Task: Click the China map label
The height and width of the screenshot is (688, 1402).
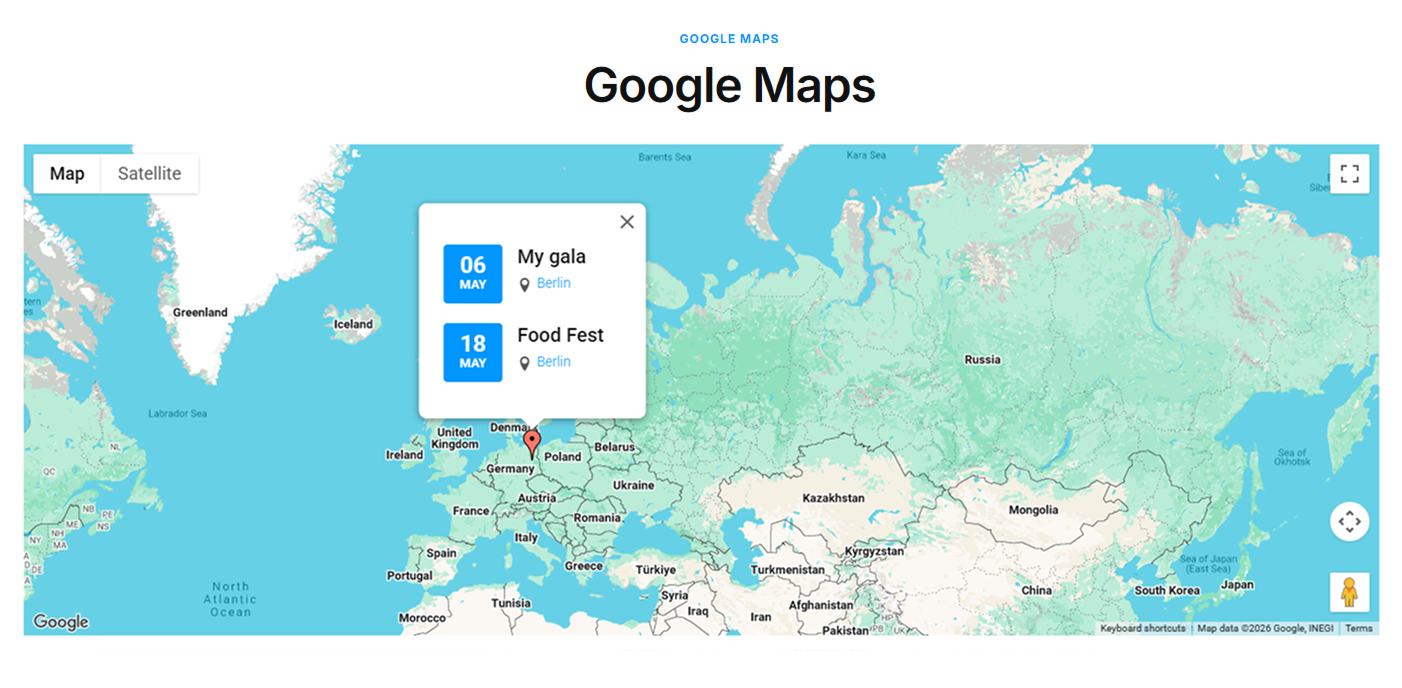Action: (1037, 590)
